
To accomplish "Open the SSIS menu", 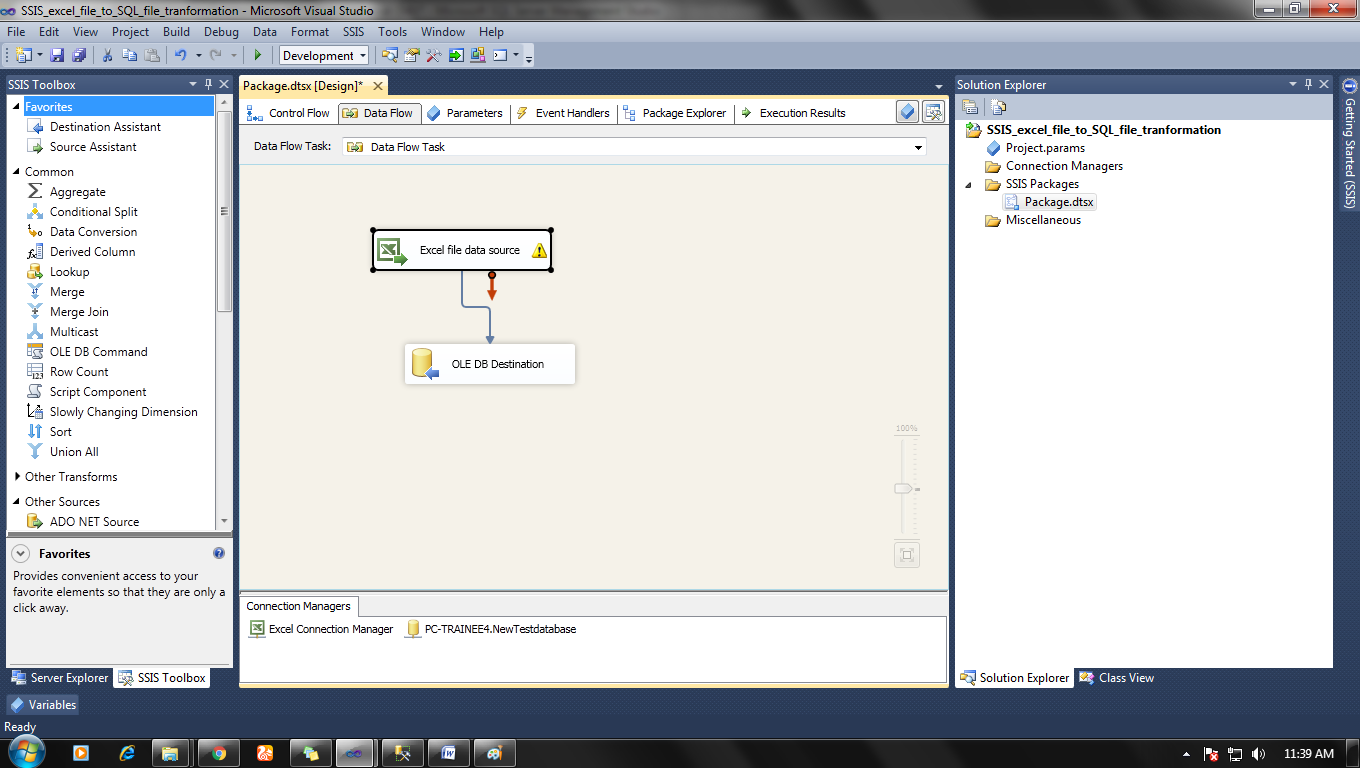I will (353, 32).
